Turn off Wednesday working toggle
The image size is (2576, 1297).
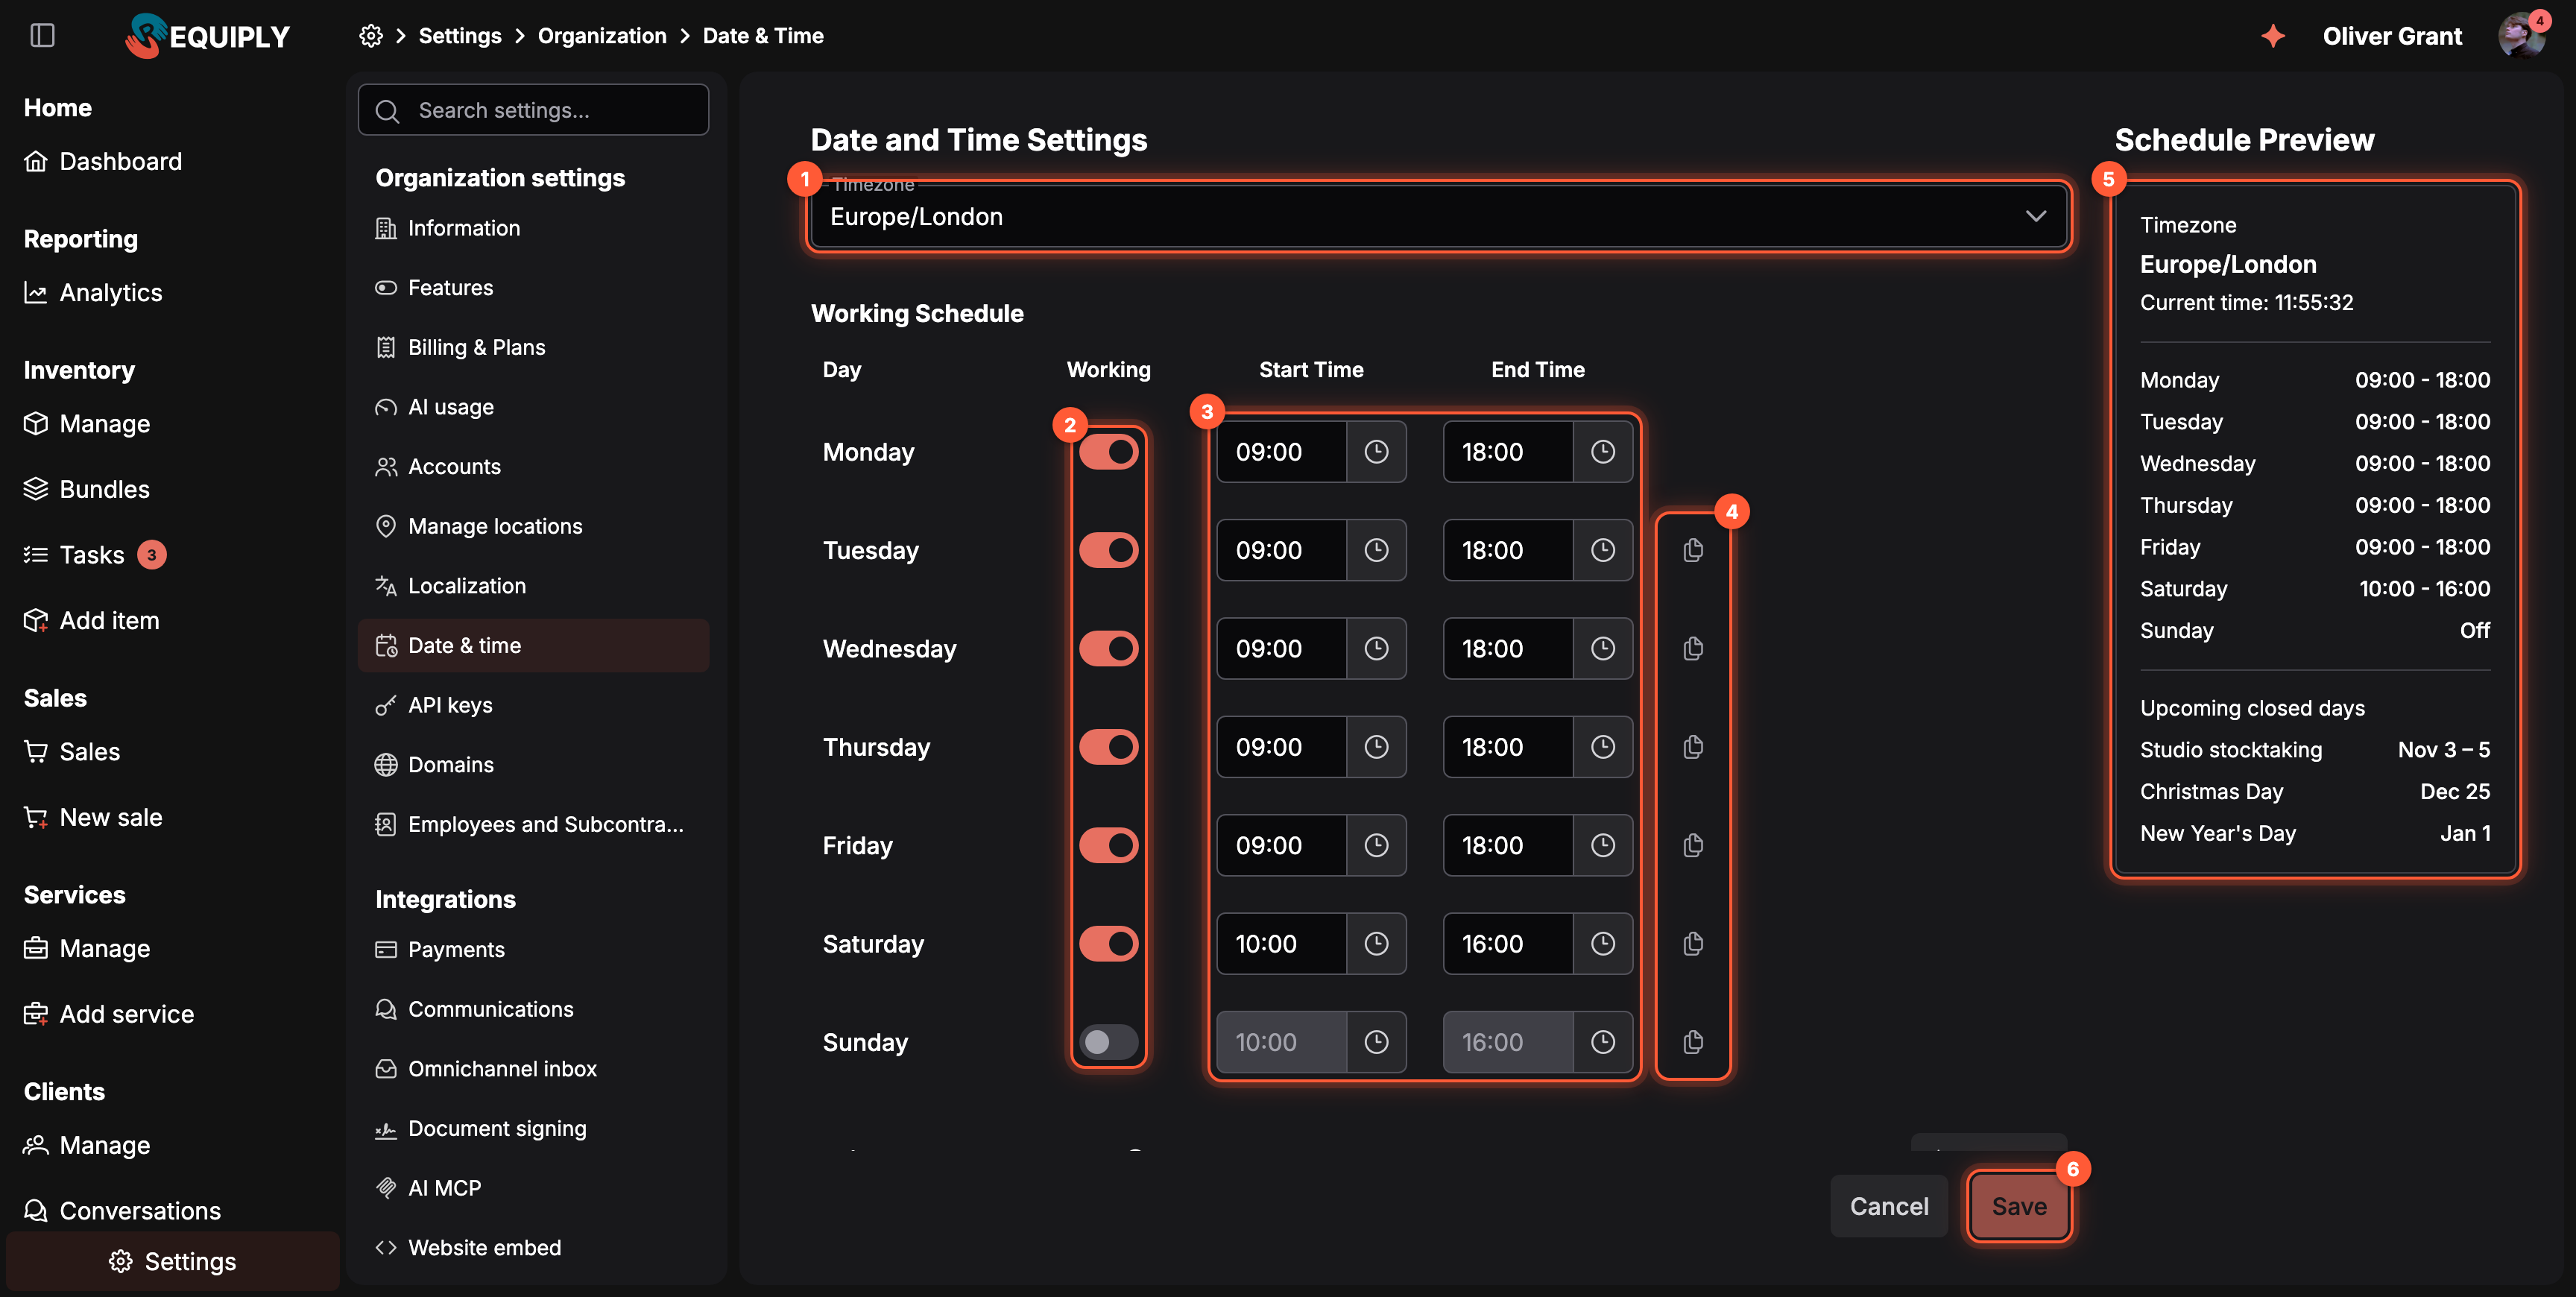[x=1108, y=649]
